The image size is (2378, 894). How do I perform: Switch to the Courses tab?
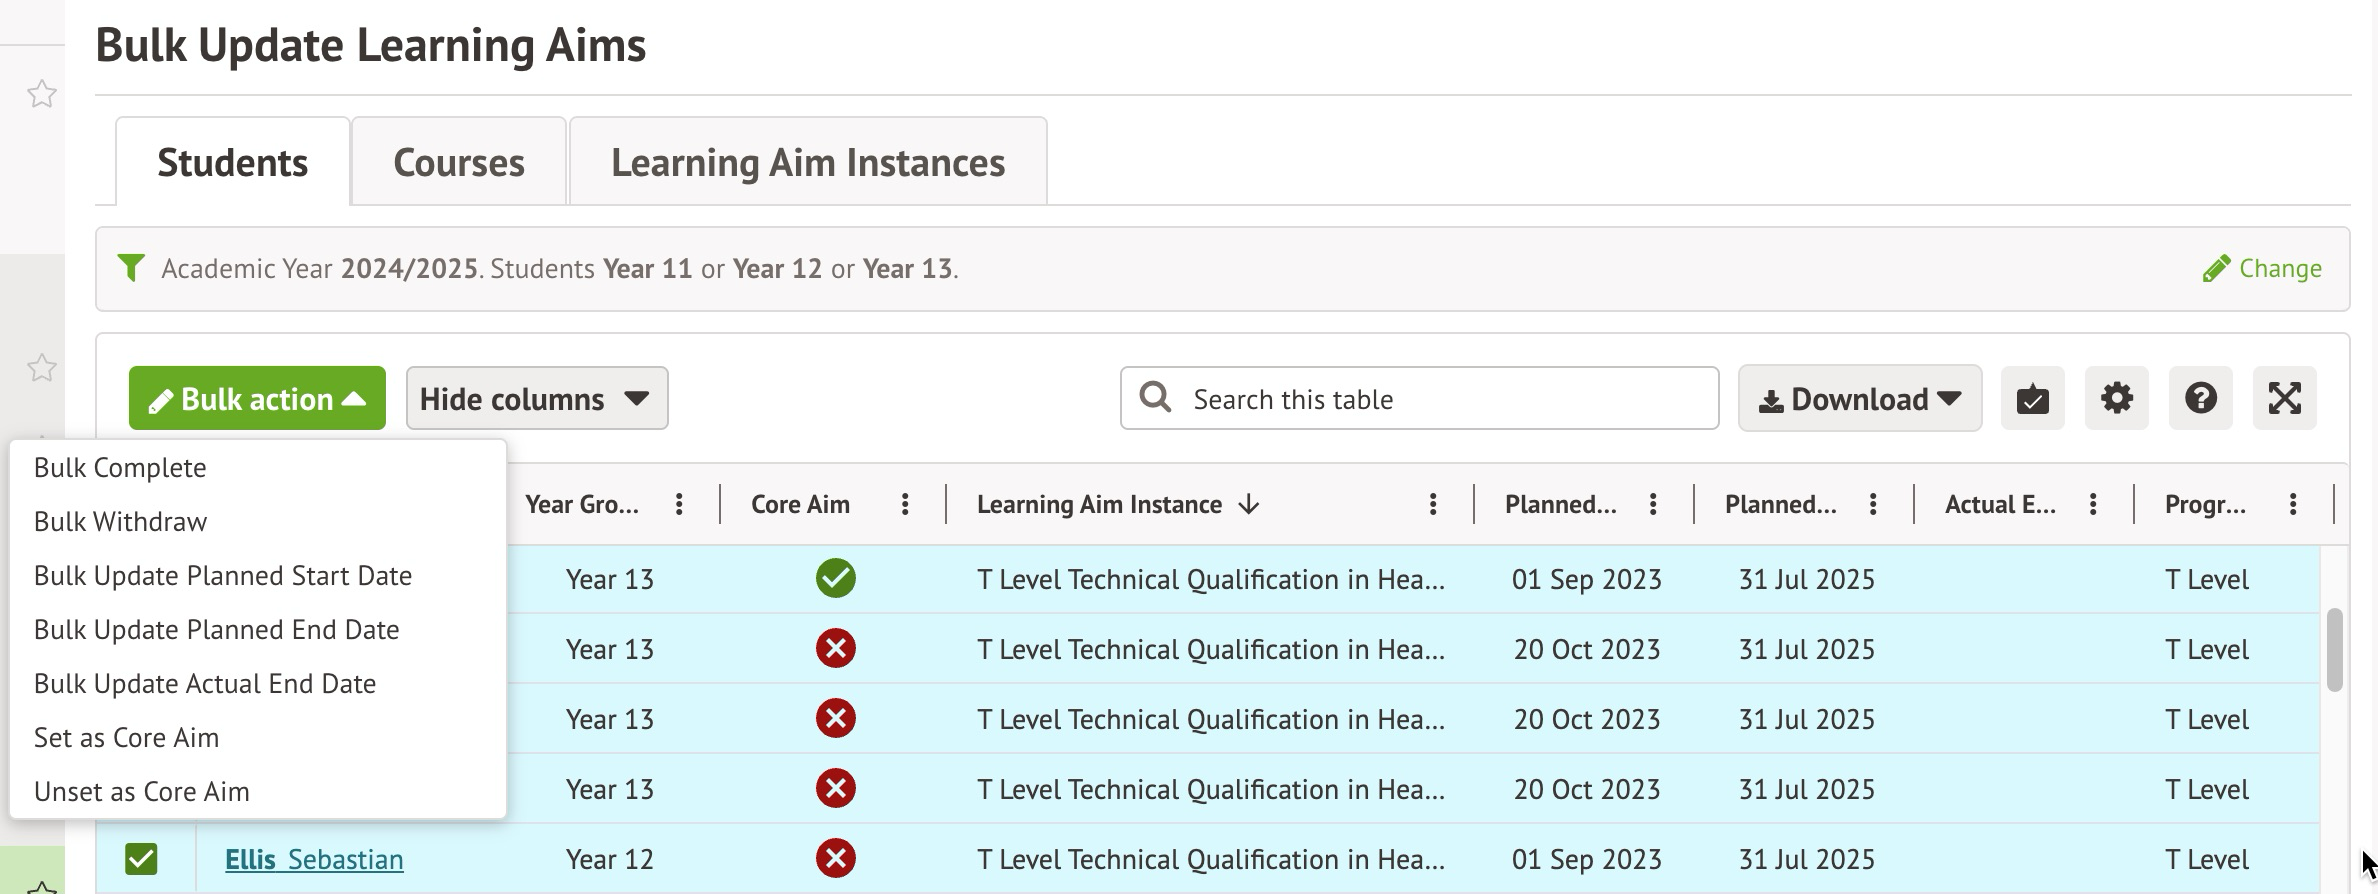[458, 162]
